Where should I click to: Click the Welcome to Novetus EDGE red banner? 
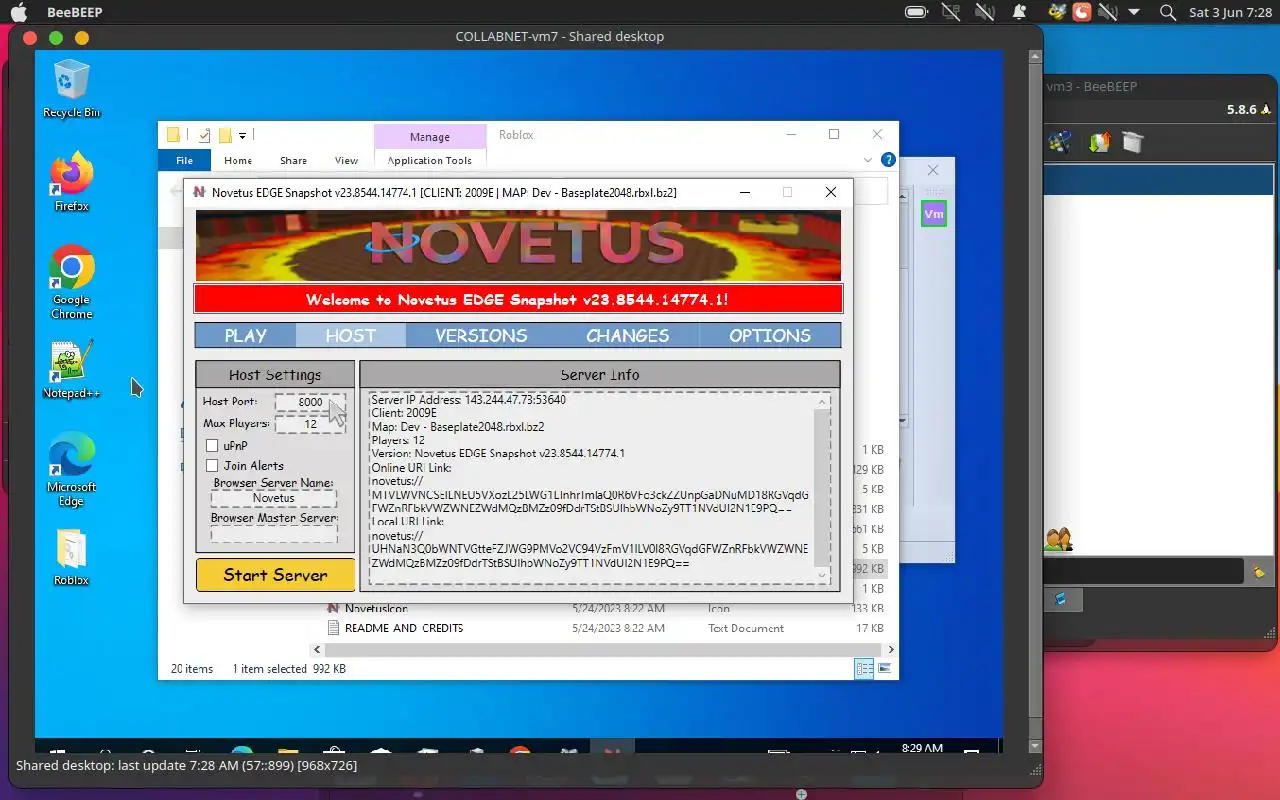tap(518, 299)
